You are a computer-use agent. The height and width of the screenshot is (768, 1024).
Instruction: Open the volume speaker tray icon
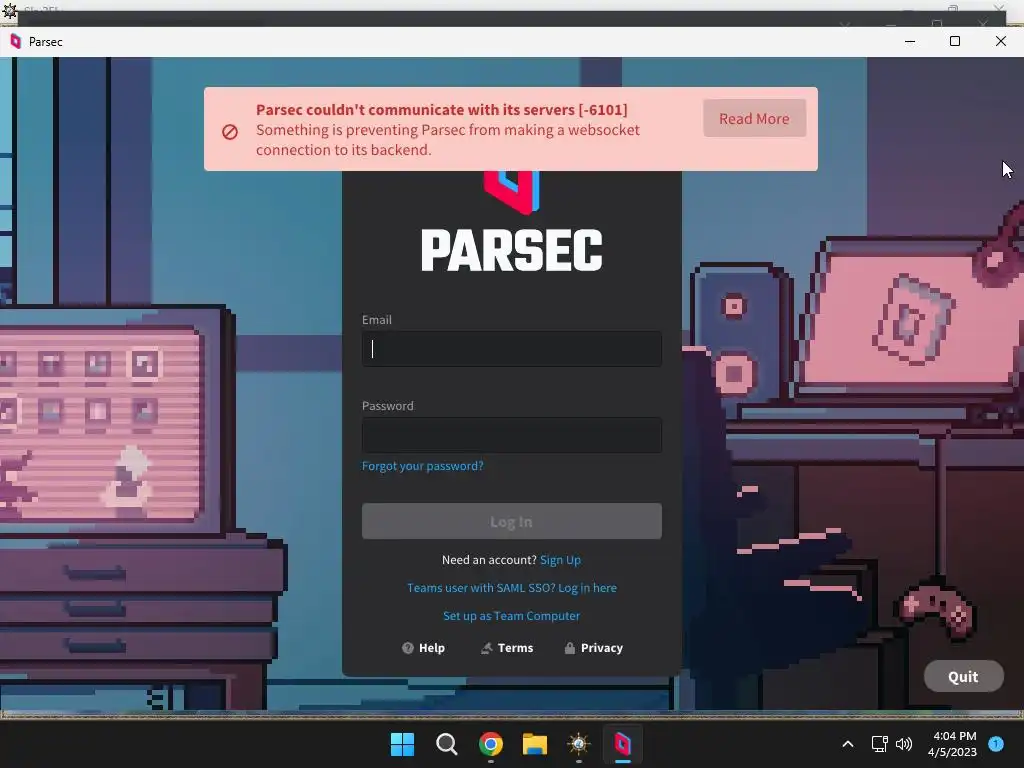[904, 744]
